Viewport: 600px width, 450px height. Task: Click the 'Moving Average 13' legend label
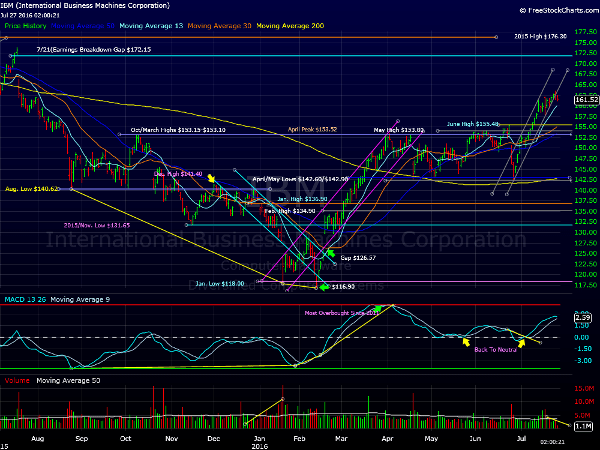151,26
